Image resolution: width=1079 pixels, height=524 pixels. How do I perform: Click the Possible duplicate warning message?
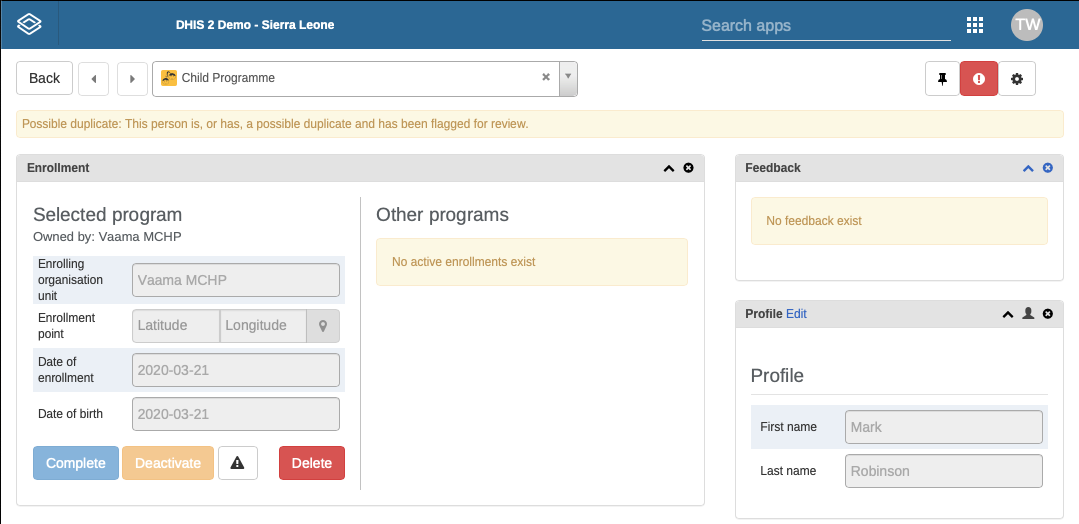tap(540, 124)
